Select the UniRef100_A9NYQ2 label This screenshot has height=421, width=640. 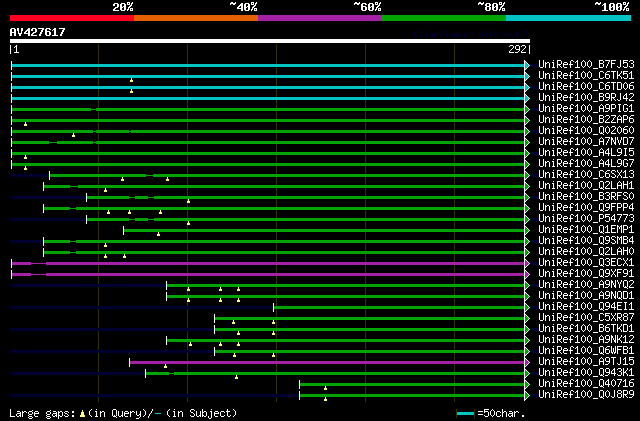pos(586,285)
